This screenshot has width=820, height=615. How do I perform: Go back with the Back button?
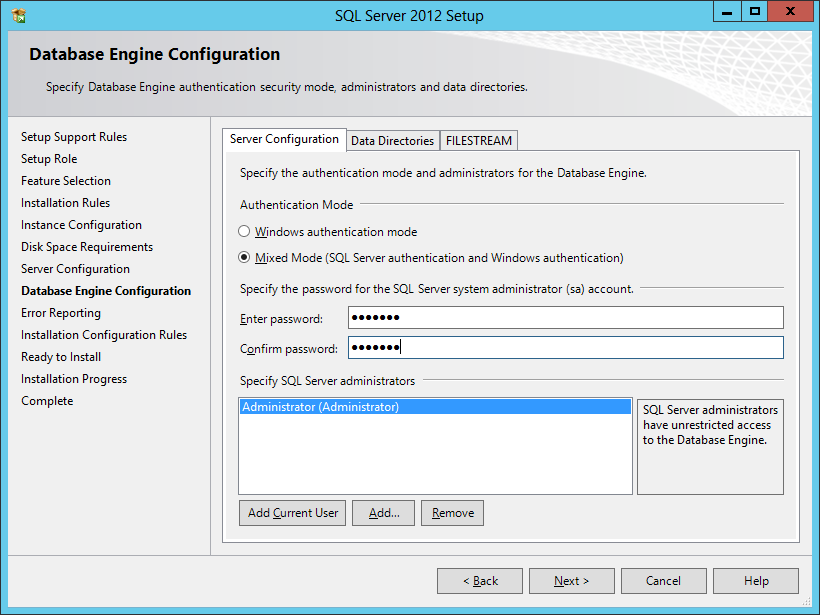point(480,581)
